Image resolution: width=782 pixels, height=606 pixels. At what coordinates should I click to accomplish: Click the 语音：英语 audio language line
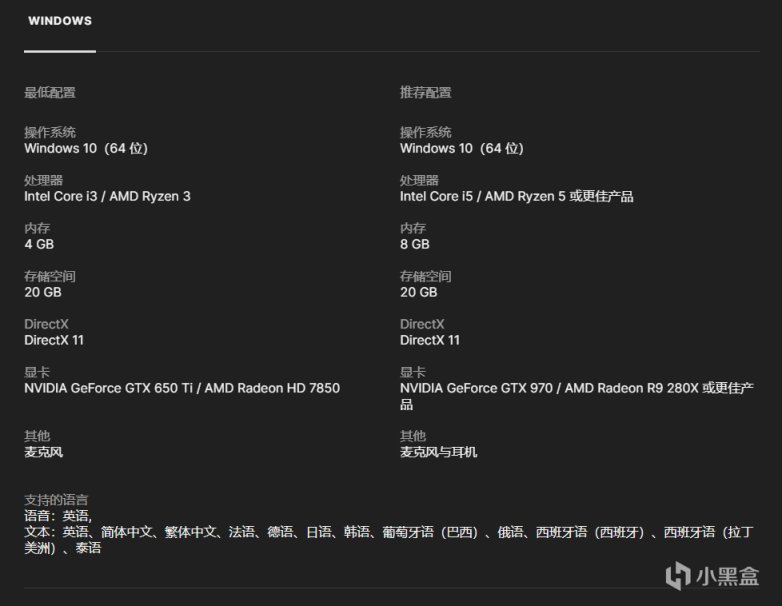(x=58, y=516)
